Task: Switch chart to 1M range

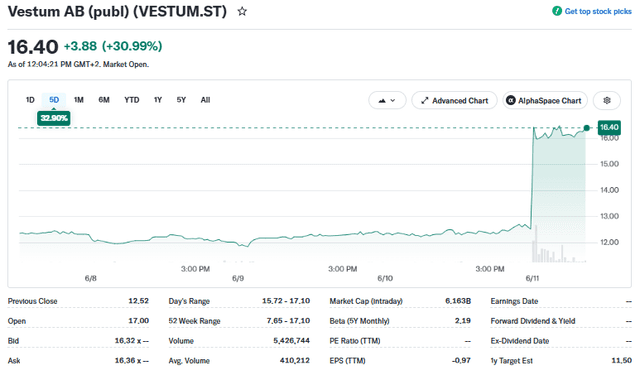Action: coord(79,100)
